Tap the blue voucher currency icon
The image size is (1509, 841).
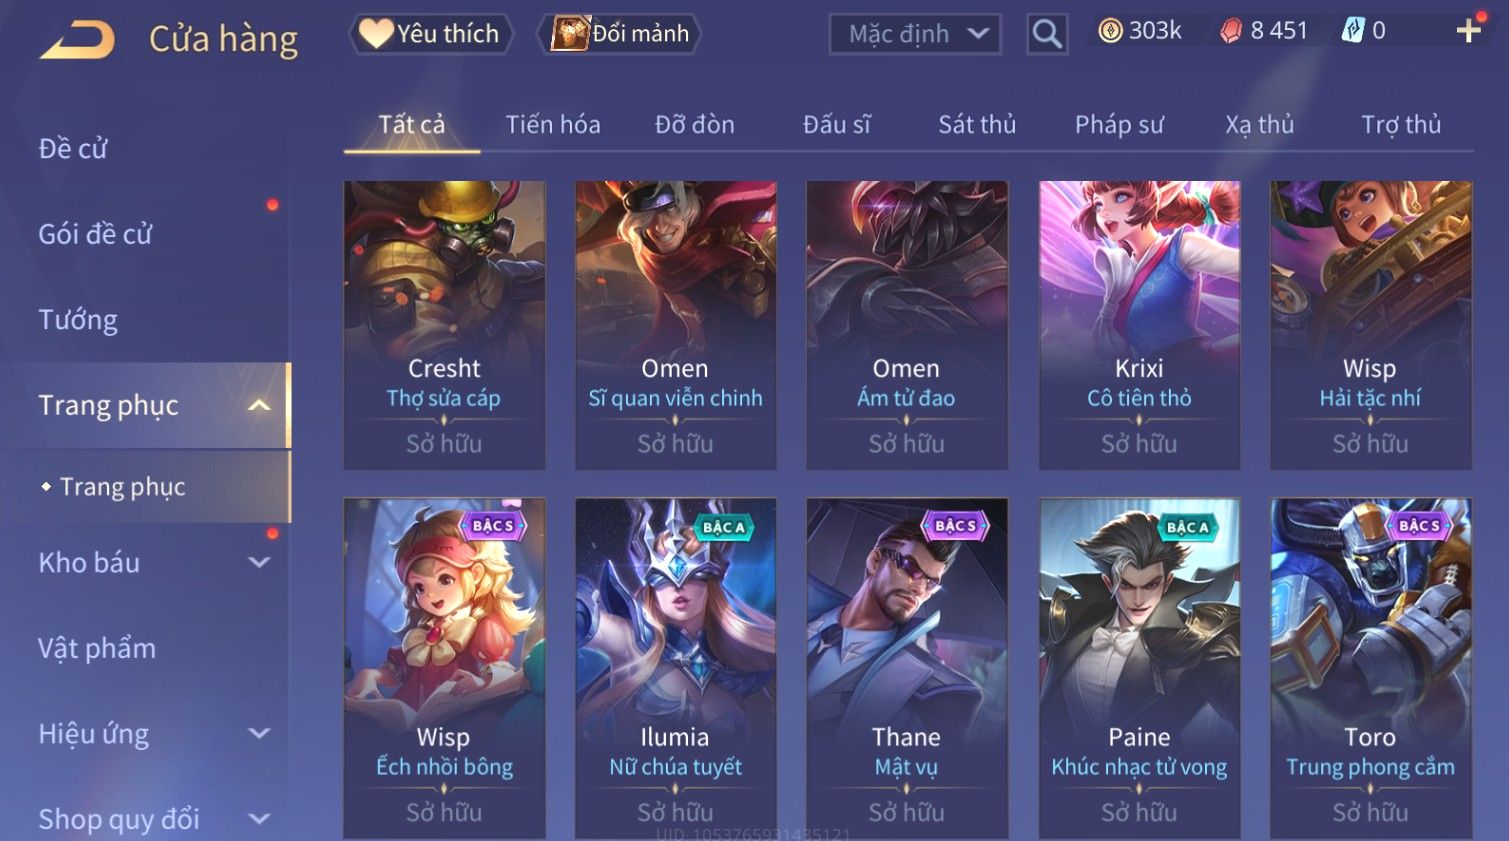(1352, 31)
